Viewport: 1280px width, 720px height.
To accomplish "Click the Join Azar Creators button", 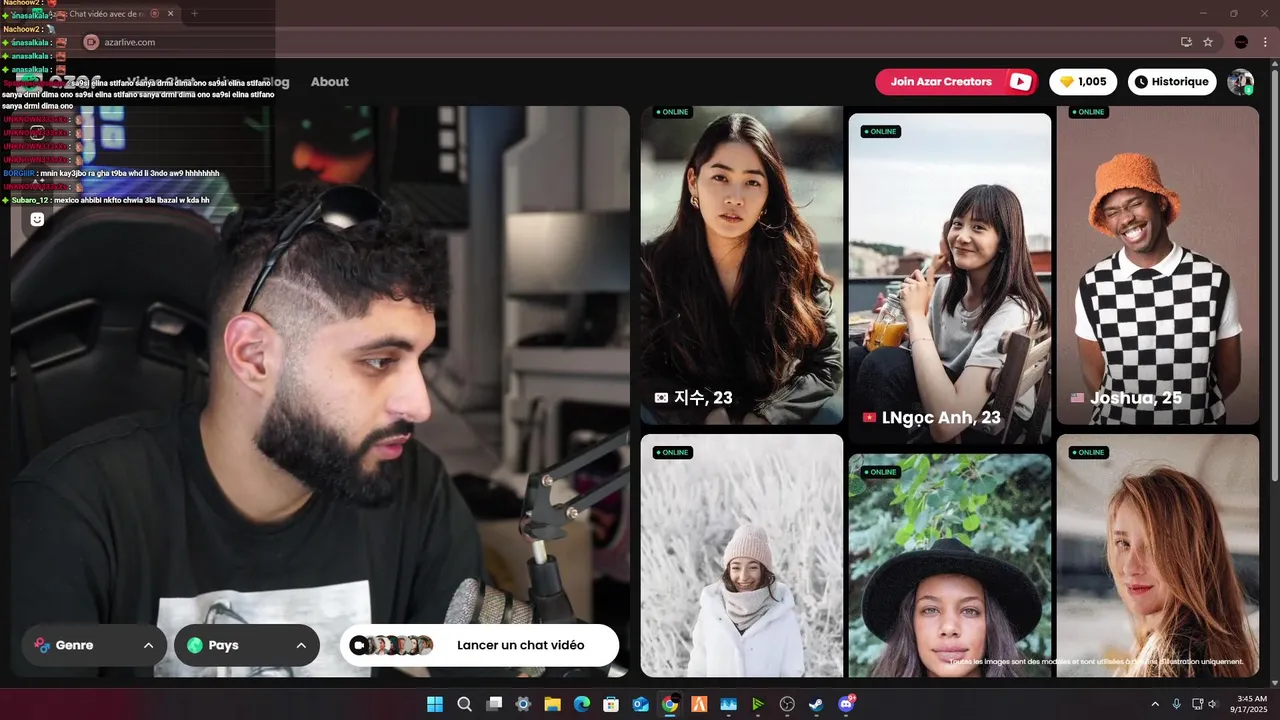I will [957, 82].
